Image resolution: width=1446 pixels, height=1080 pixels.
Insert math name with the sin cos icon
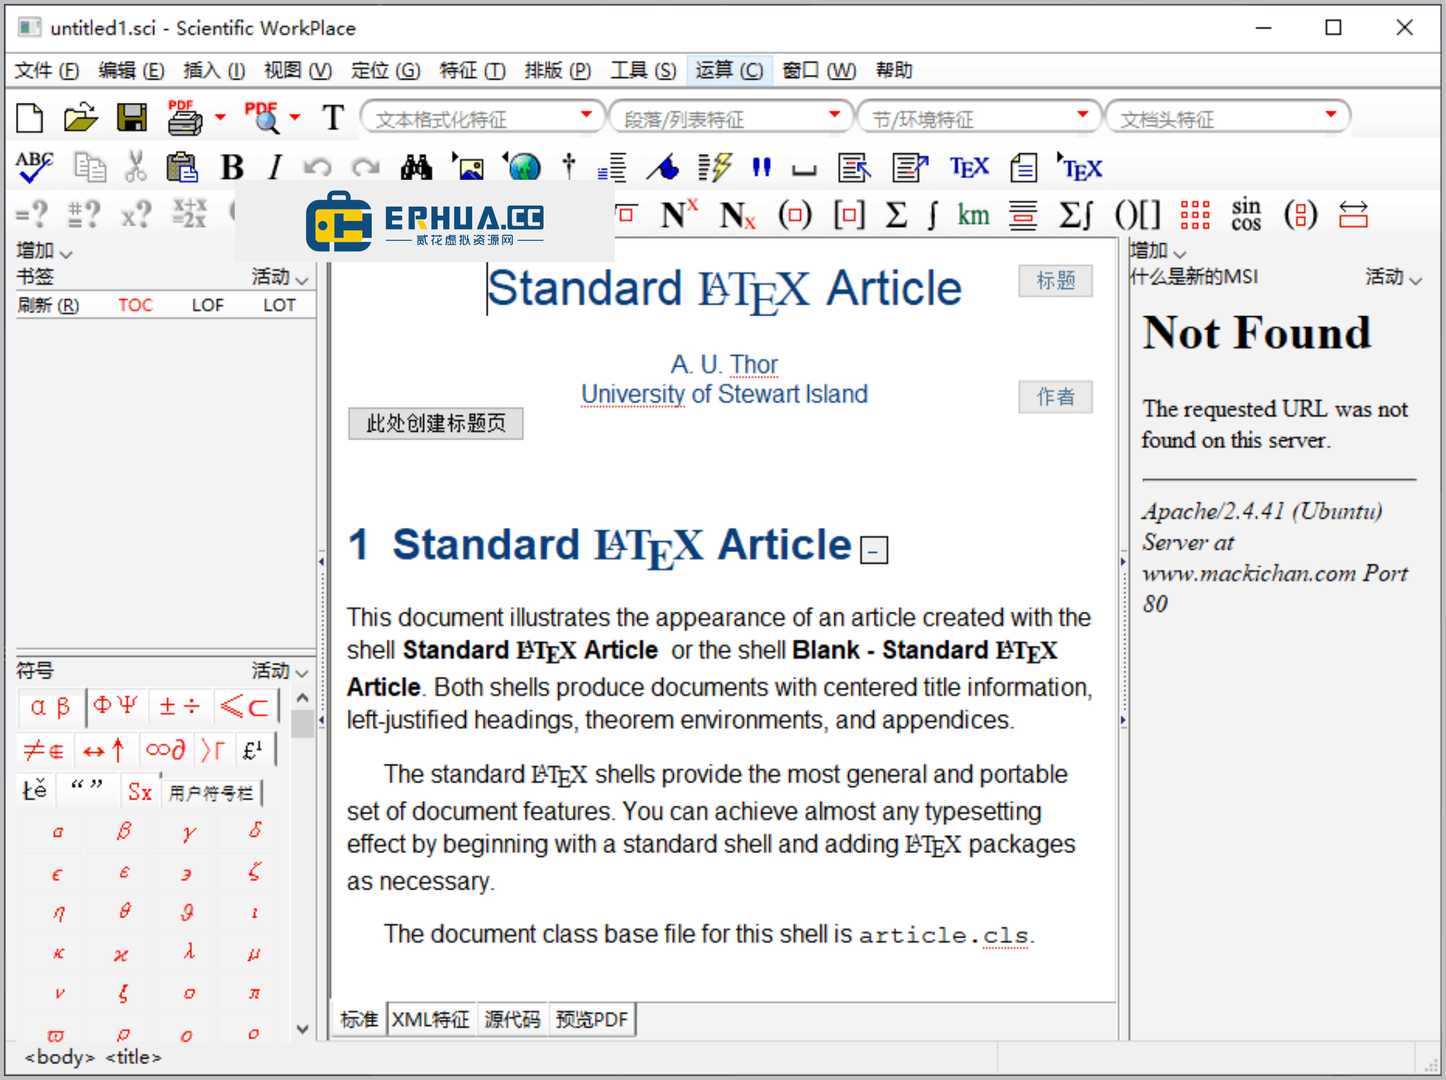(1246, 214)
